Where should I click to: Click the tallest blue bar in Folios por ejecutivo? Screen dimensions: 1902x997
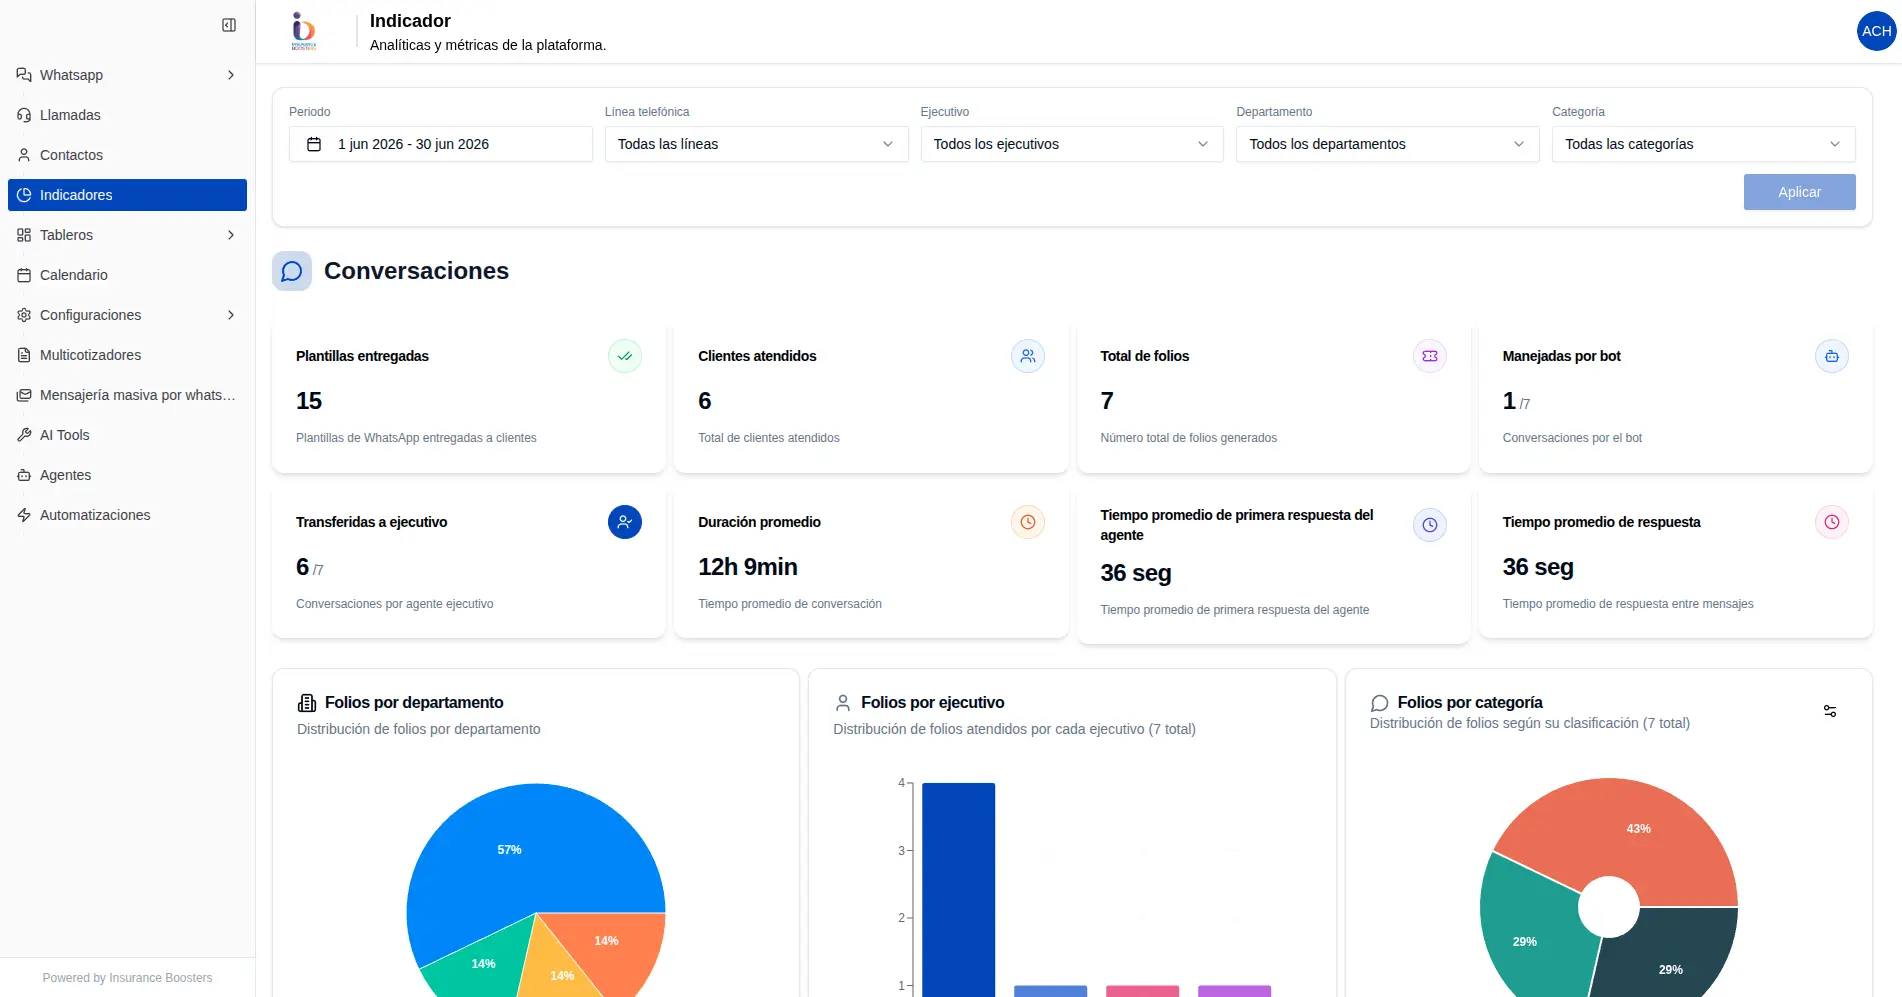click(x=958, y=889)
